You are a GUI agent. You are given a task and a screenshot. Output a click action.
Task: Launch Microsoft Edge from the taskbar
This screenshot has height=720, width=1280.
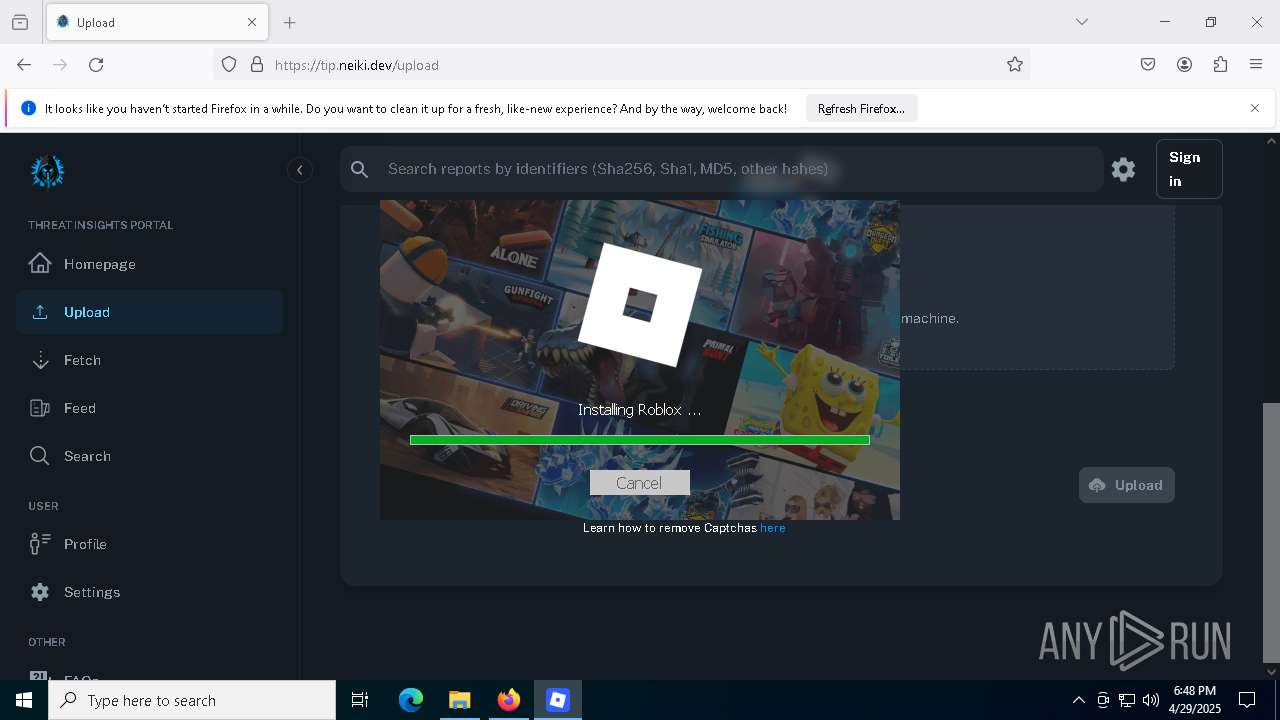411,700
